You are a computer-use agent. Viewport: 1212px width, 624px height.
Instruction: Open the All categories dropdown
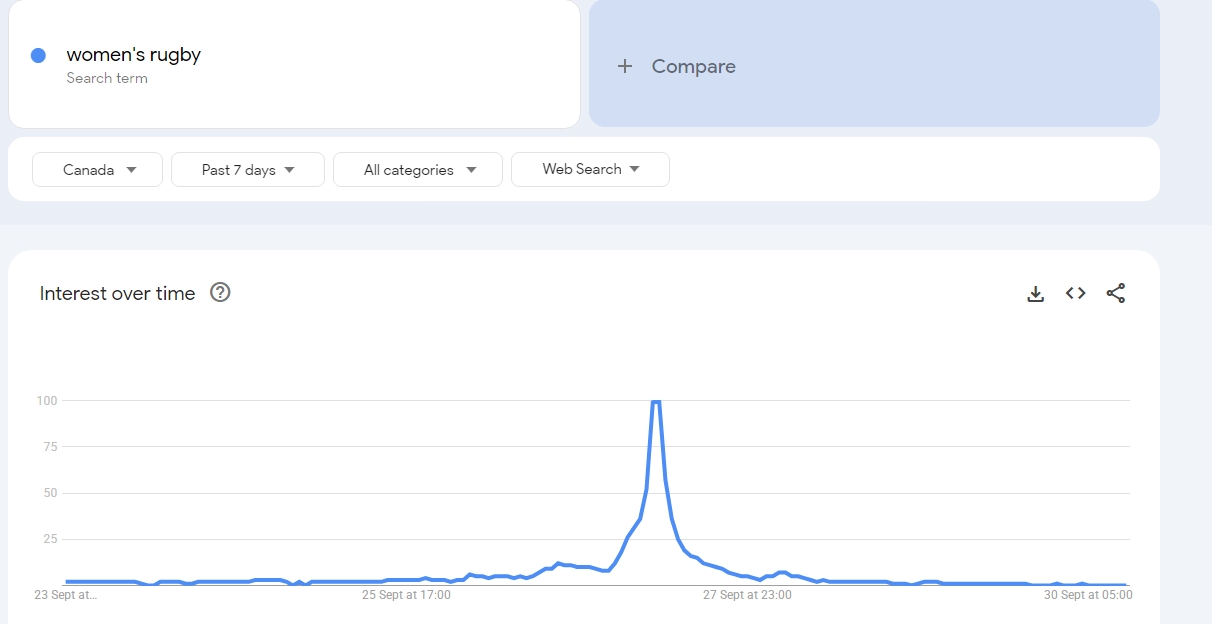tap(418, 170)
